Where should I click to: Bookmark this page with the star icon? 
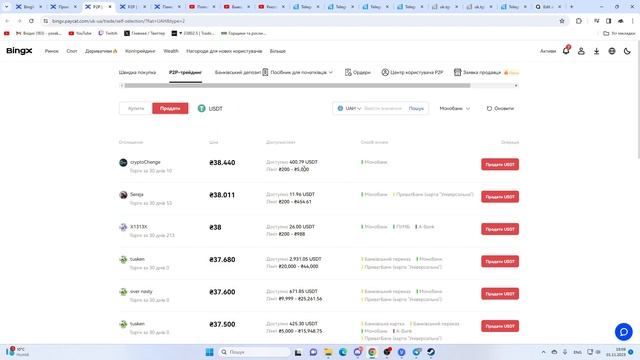pos(562,21)
